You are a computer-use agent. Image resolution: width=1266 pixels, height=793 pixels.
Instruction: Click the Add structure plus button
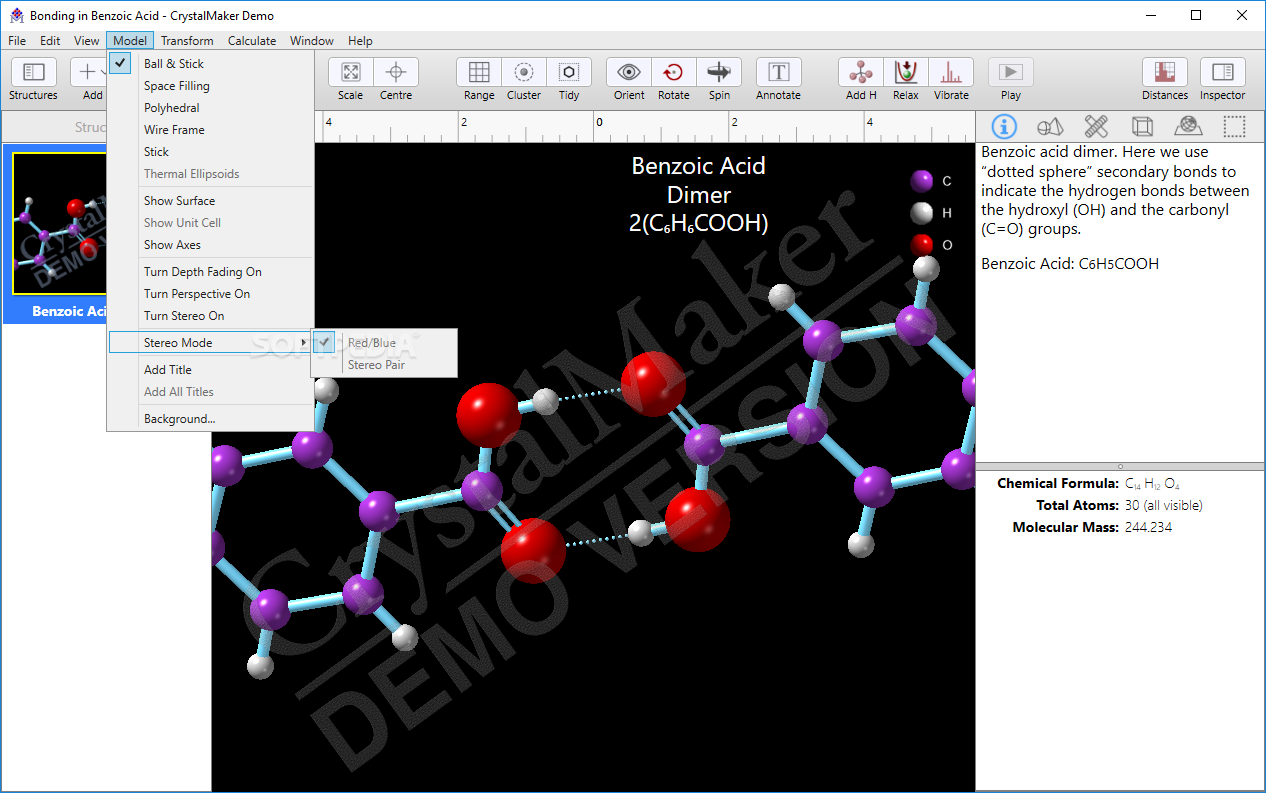(x=88, y=72)
